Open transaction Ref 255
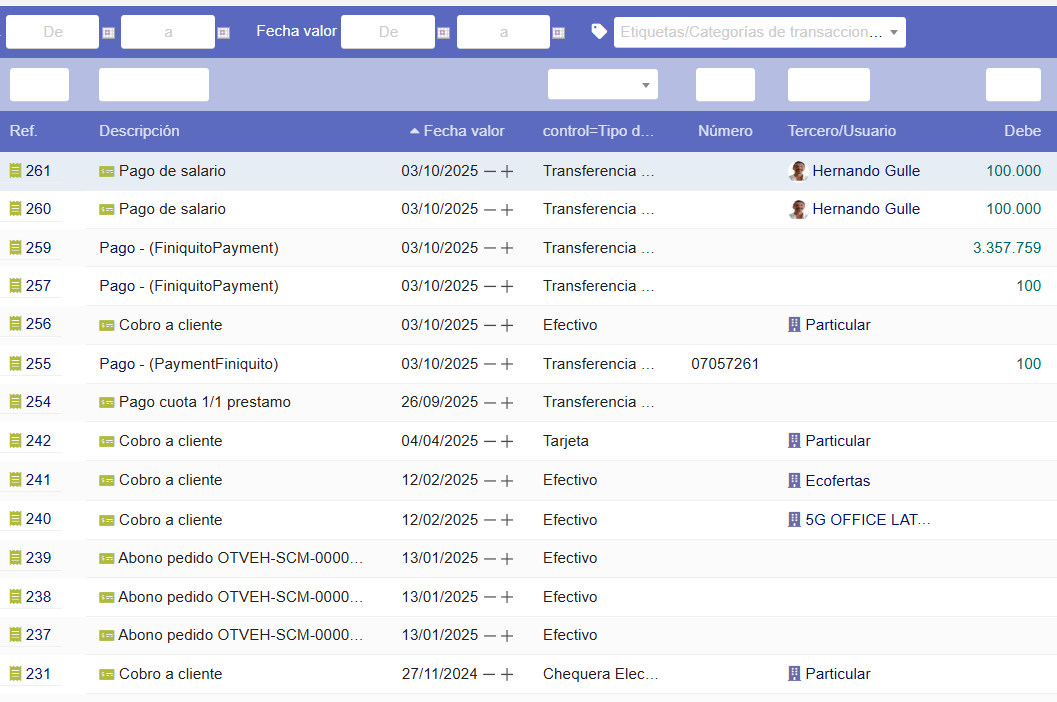This screenshot has height=702, width=1057. tap(38, 364)
